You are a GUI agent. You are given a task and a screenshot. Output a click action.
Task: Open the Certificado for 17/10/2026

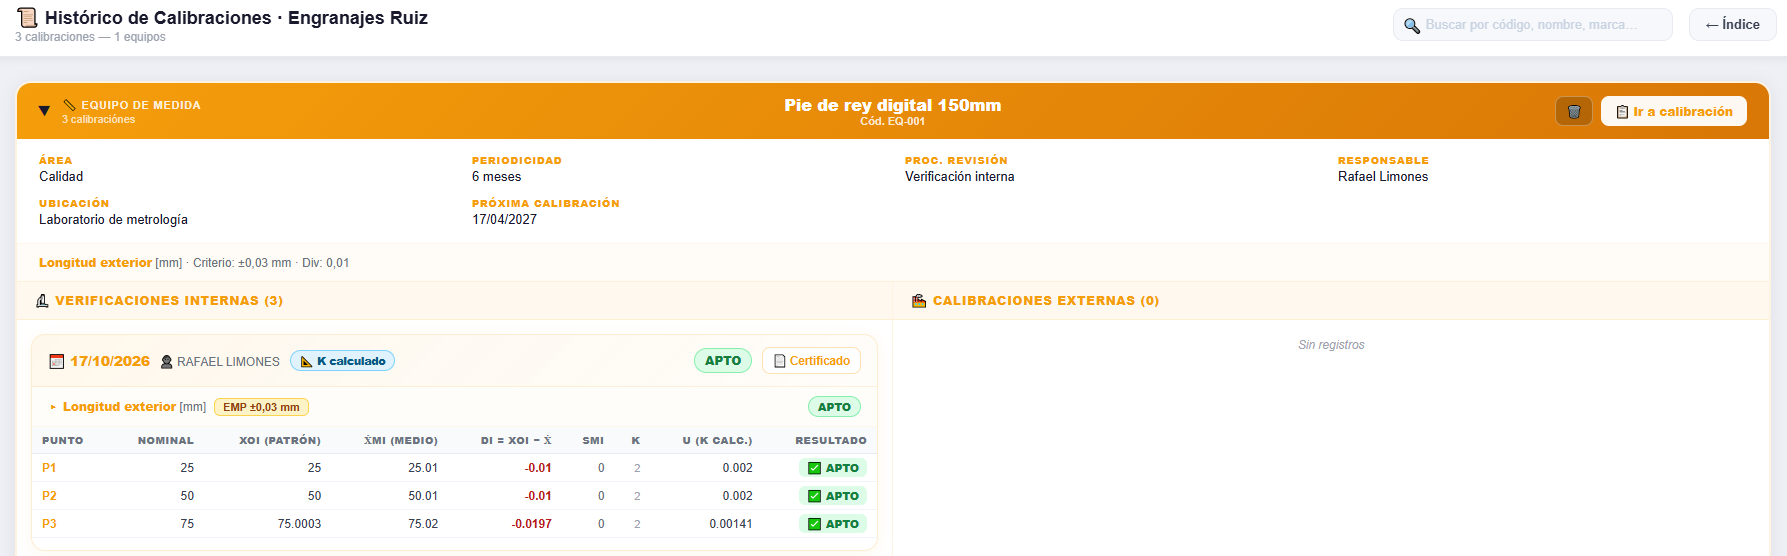pos(811,361)
